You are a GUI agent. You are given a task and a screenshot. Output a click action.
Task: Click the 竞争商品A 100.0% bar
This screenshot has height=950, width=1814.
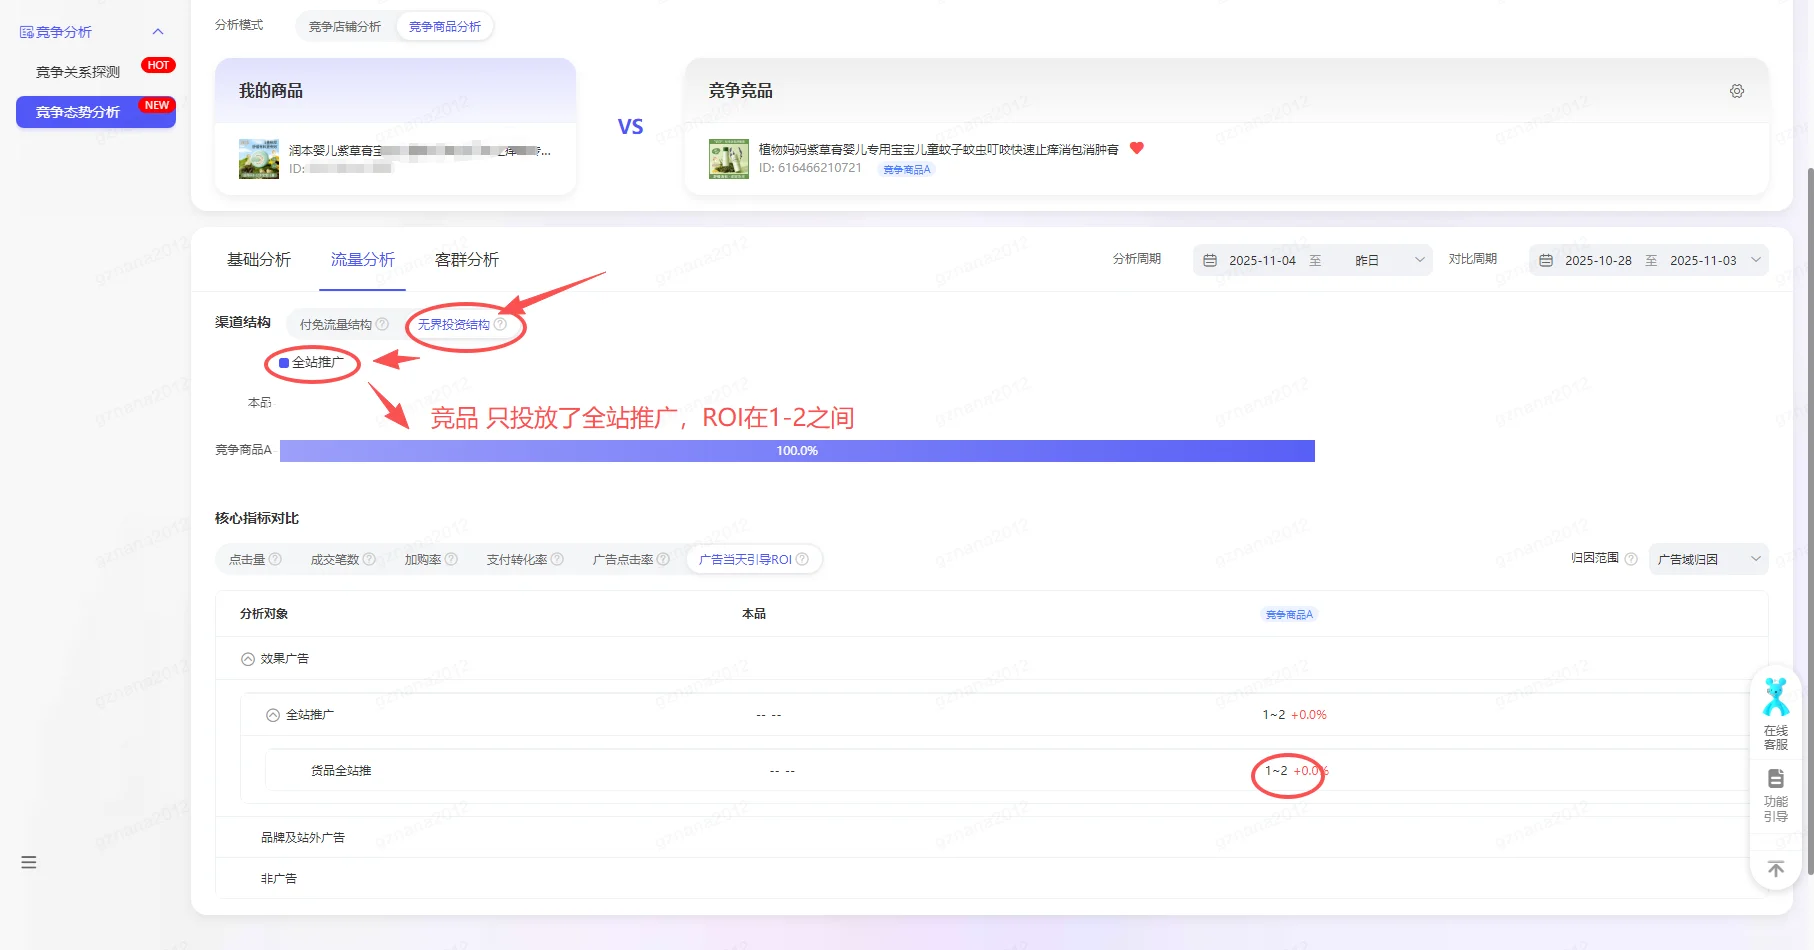pos(797,451)
